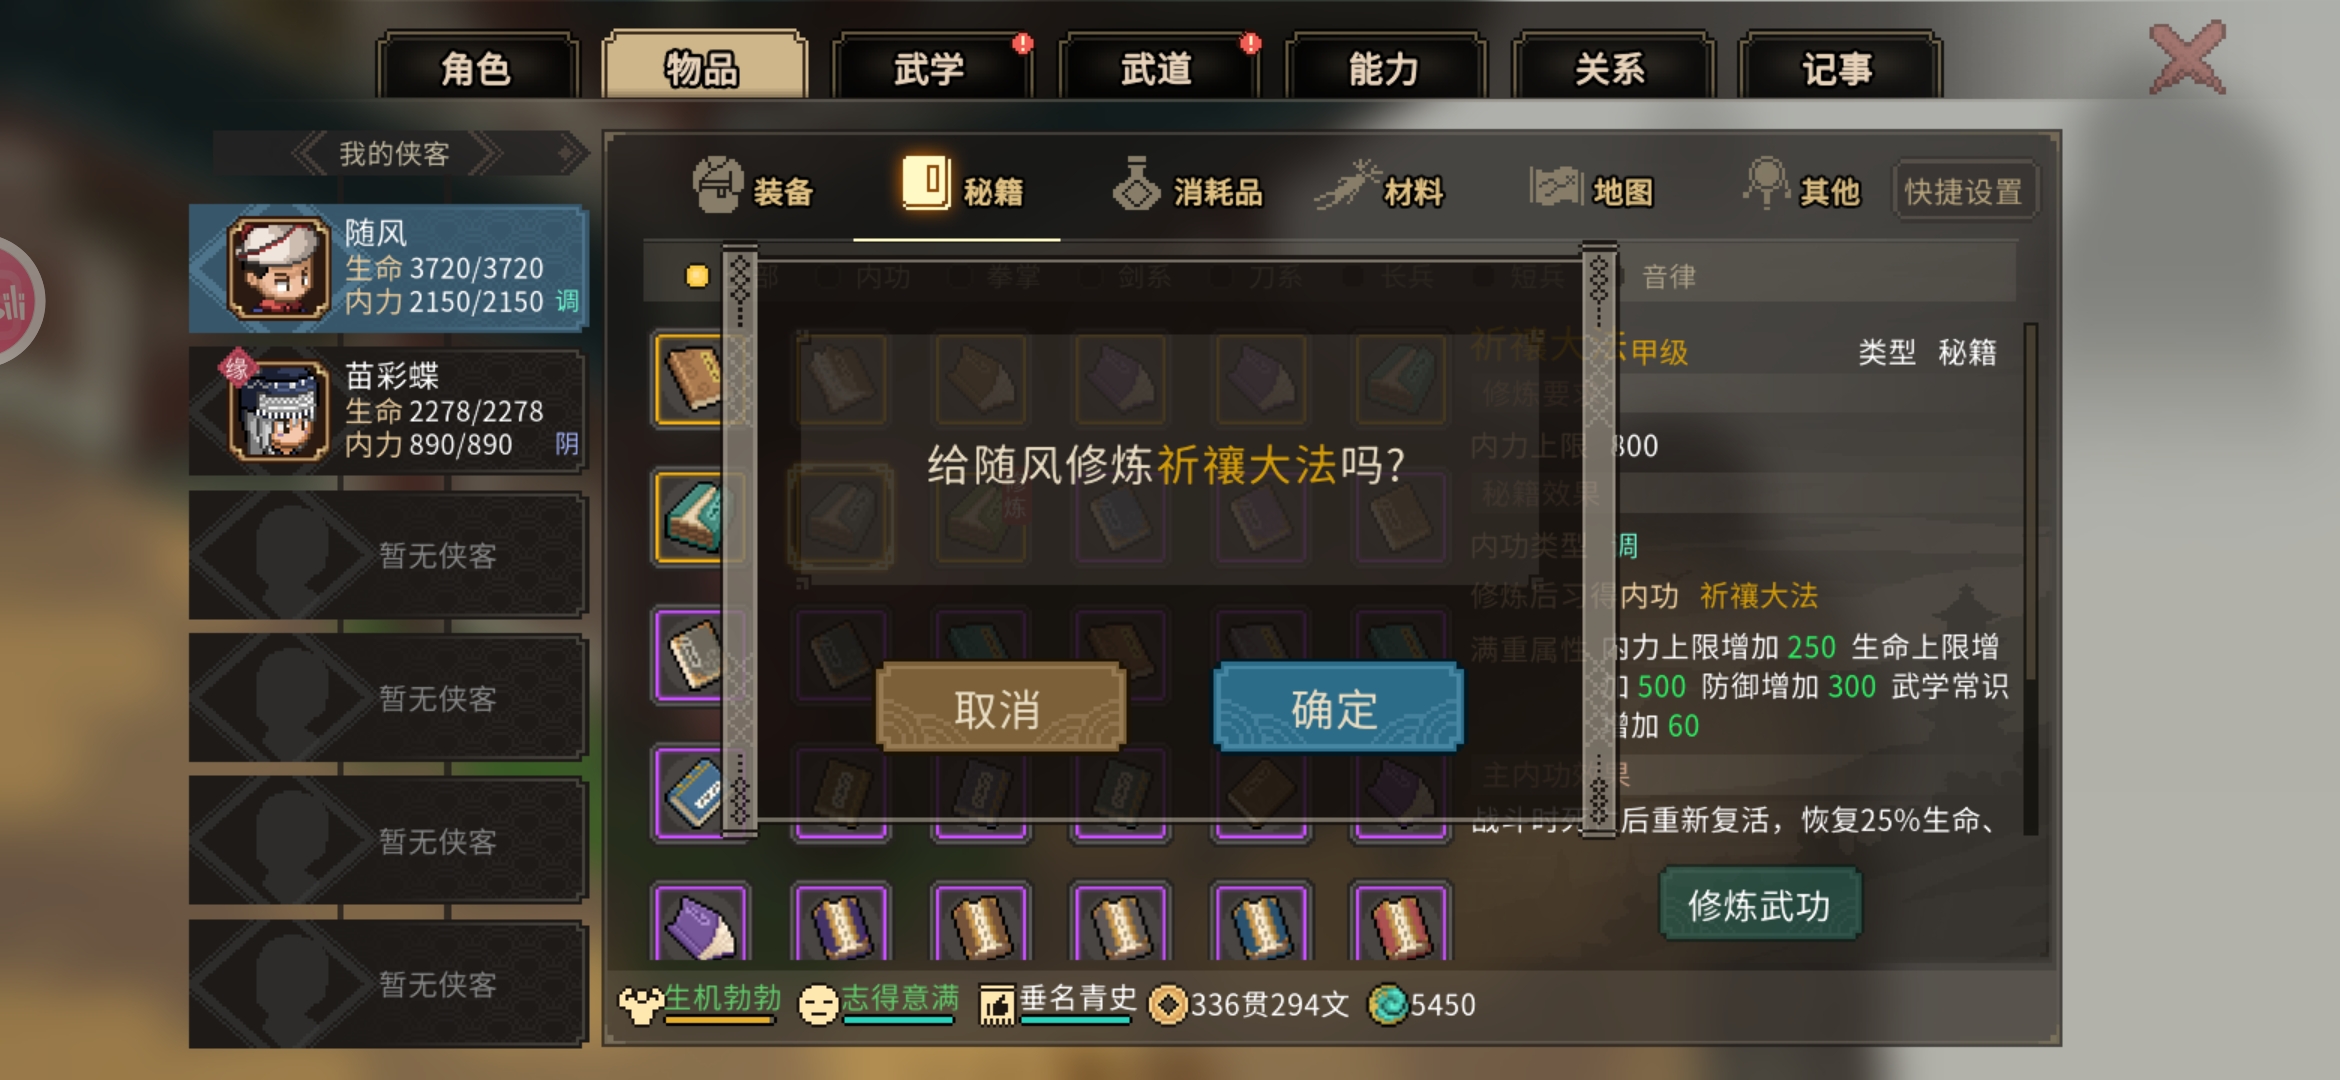Select the 音律 filter option
The image size is (2340, 1080).
coord(1669,277)
